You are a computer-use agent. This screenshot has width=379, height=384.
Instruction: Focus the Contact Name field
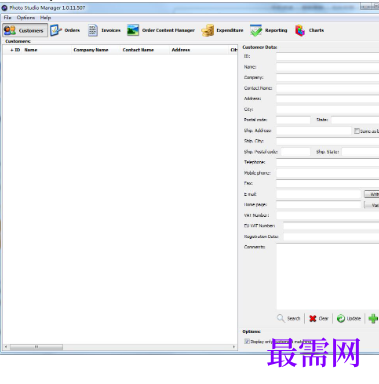click(327, 88)
